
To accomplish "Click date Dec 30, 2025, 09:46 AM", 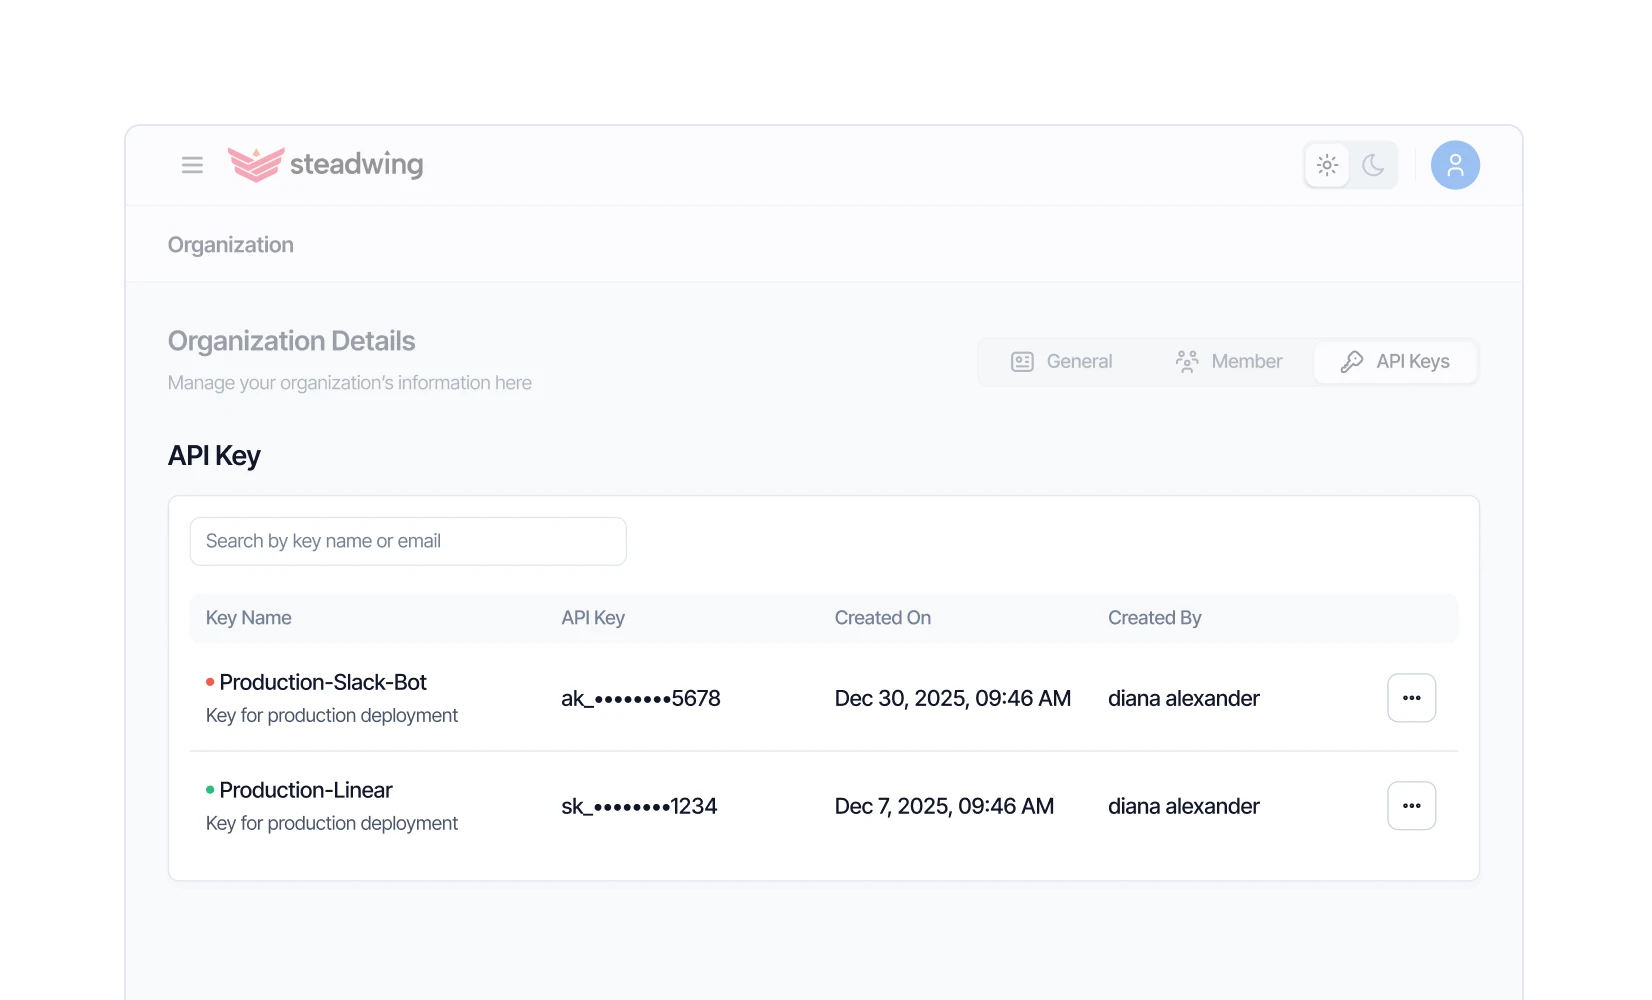I will (x=953, y=698).
